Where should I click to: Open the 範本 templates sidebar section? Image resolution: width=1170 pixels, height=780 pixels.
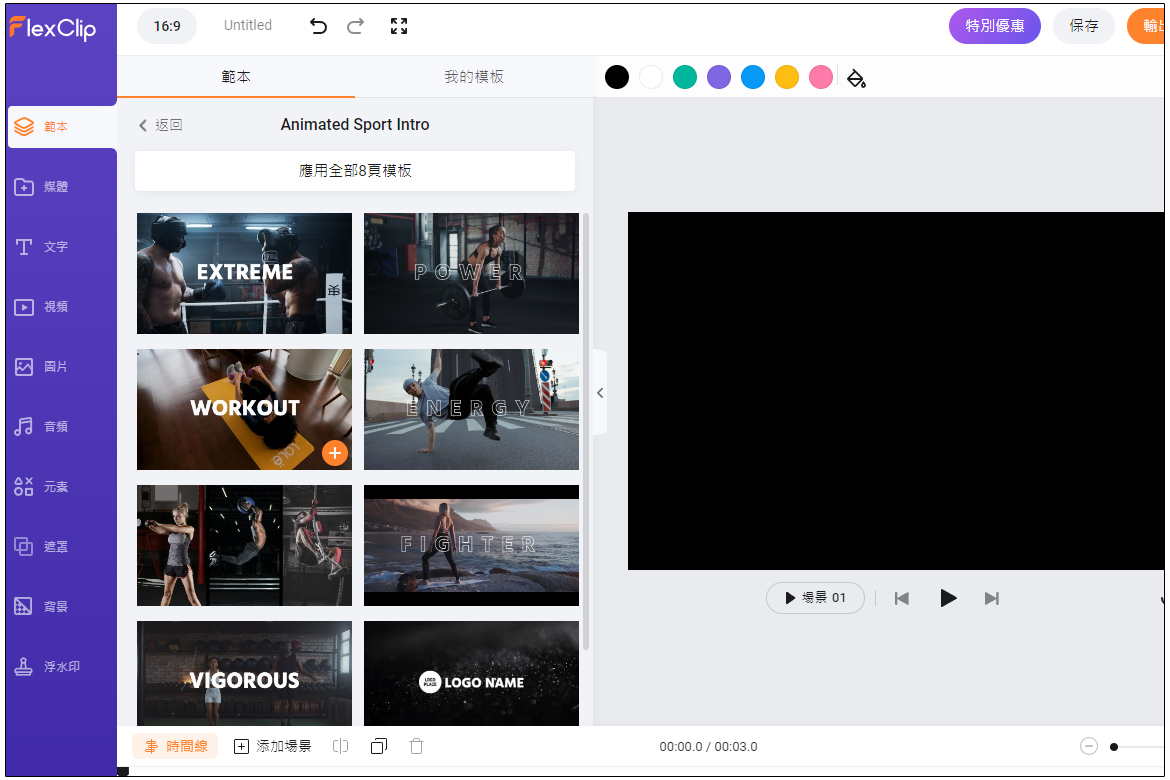pos(61,127)
